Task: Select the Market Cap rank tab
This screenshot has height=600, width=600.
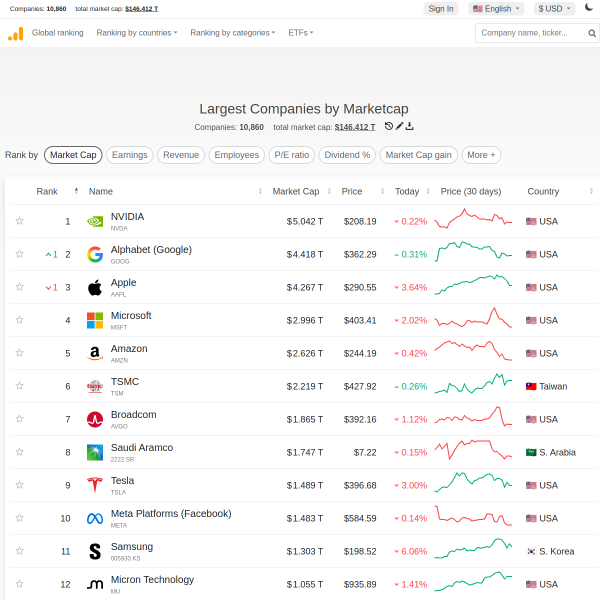Action: coord(73,155)
